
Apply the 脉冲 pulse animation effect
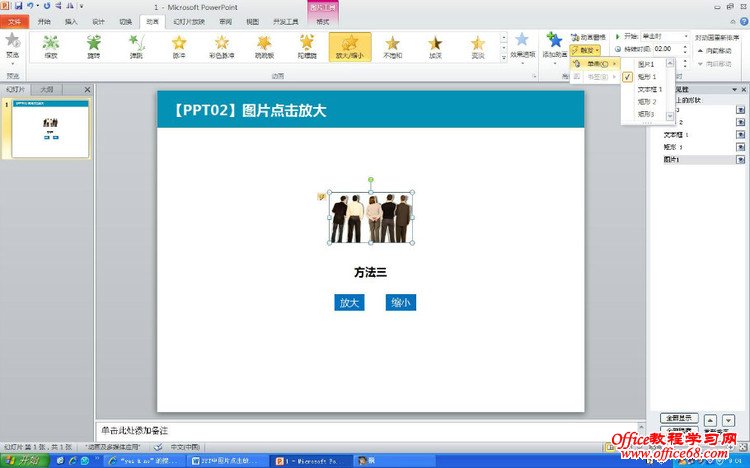click(179, 47)
